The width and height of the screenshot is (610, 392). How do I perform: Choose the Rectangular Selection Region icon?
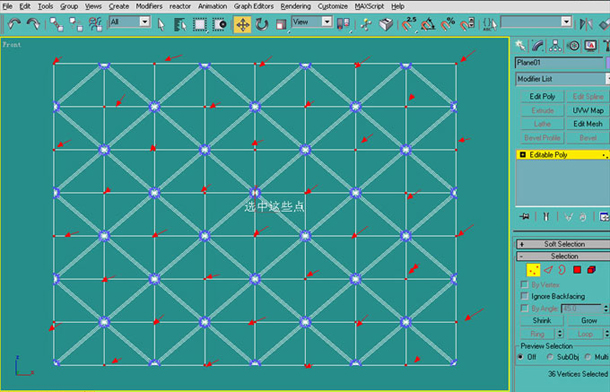coord(200,24)
